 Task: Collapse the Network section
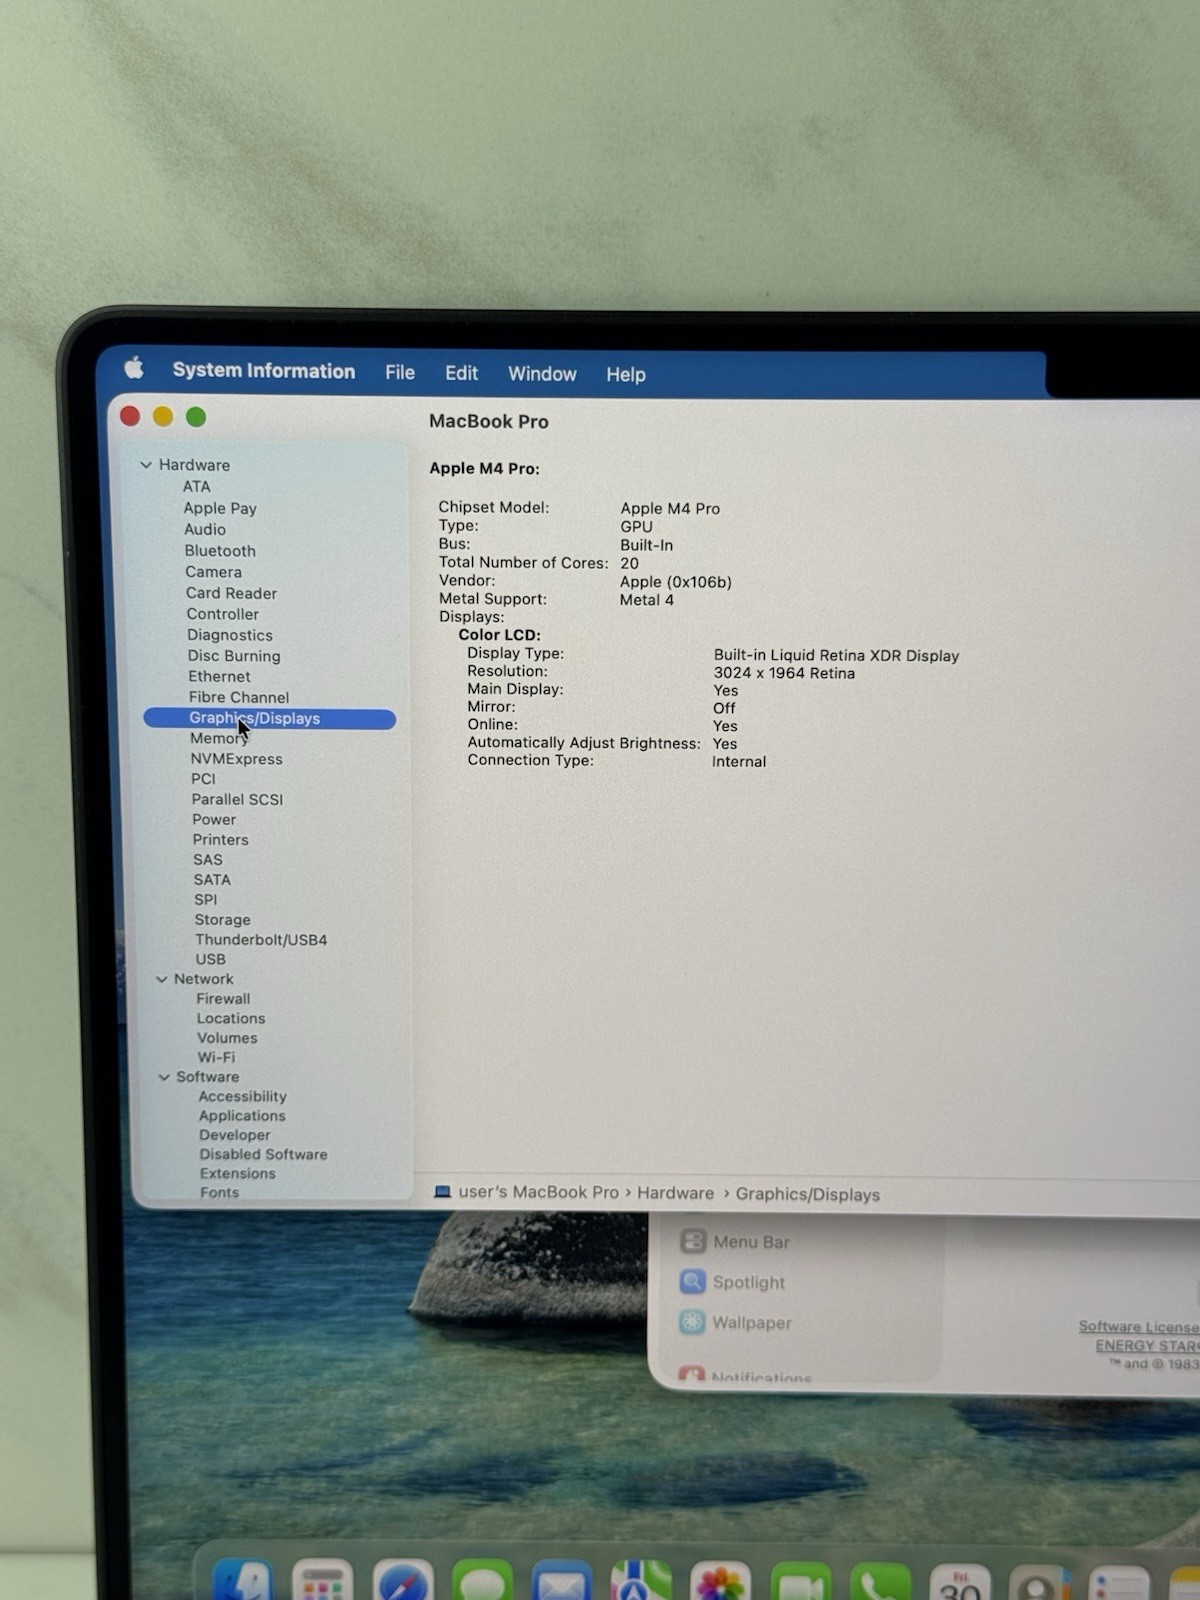coord(161,979)
